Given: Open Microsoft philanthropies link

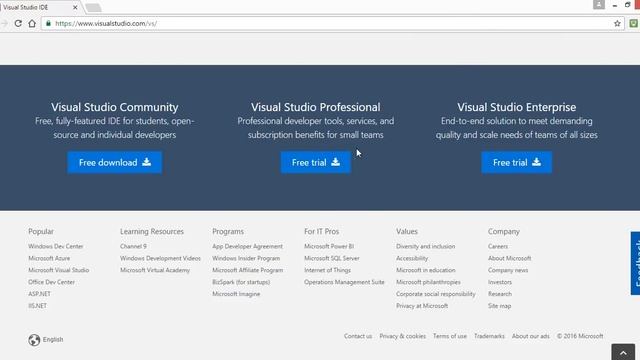Looking at the screenshot, I should click(428, 282).
